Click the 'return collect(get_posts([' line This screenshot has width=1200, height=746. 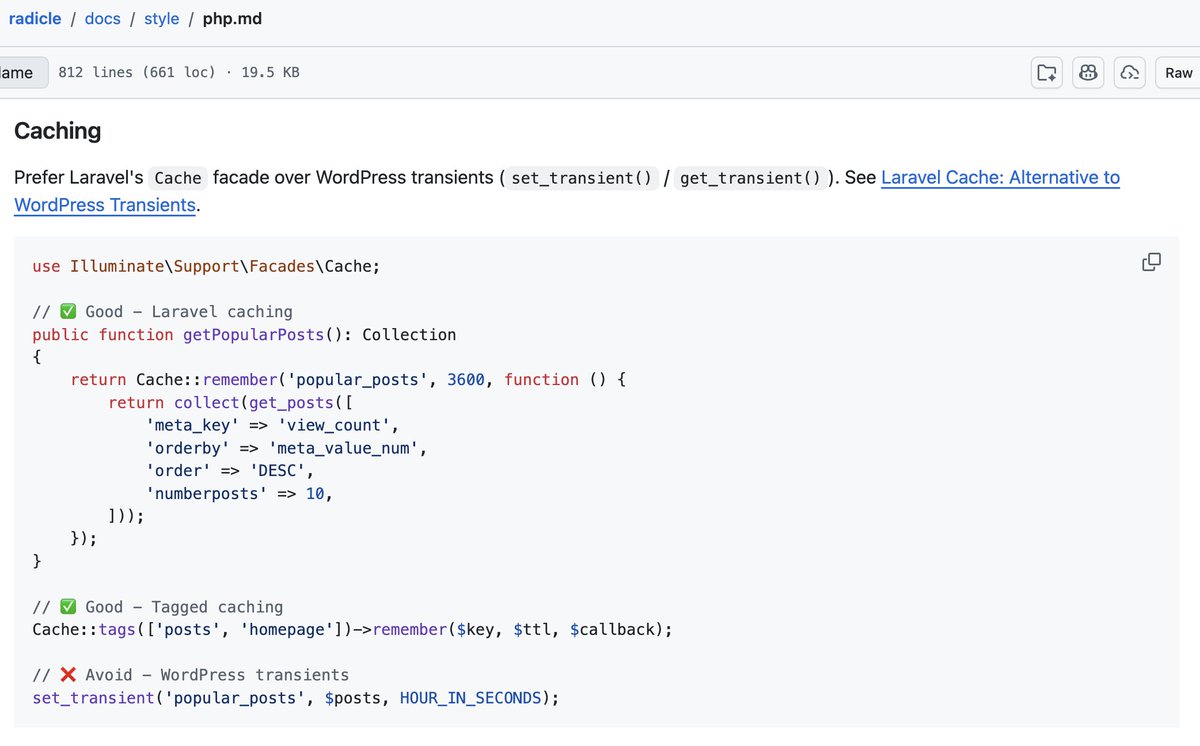(231, 403)
